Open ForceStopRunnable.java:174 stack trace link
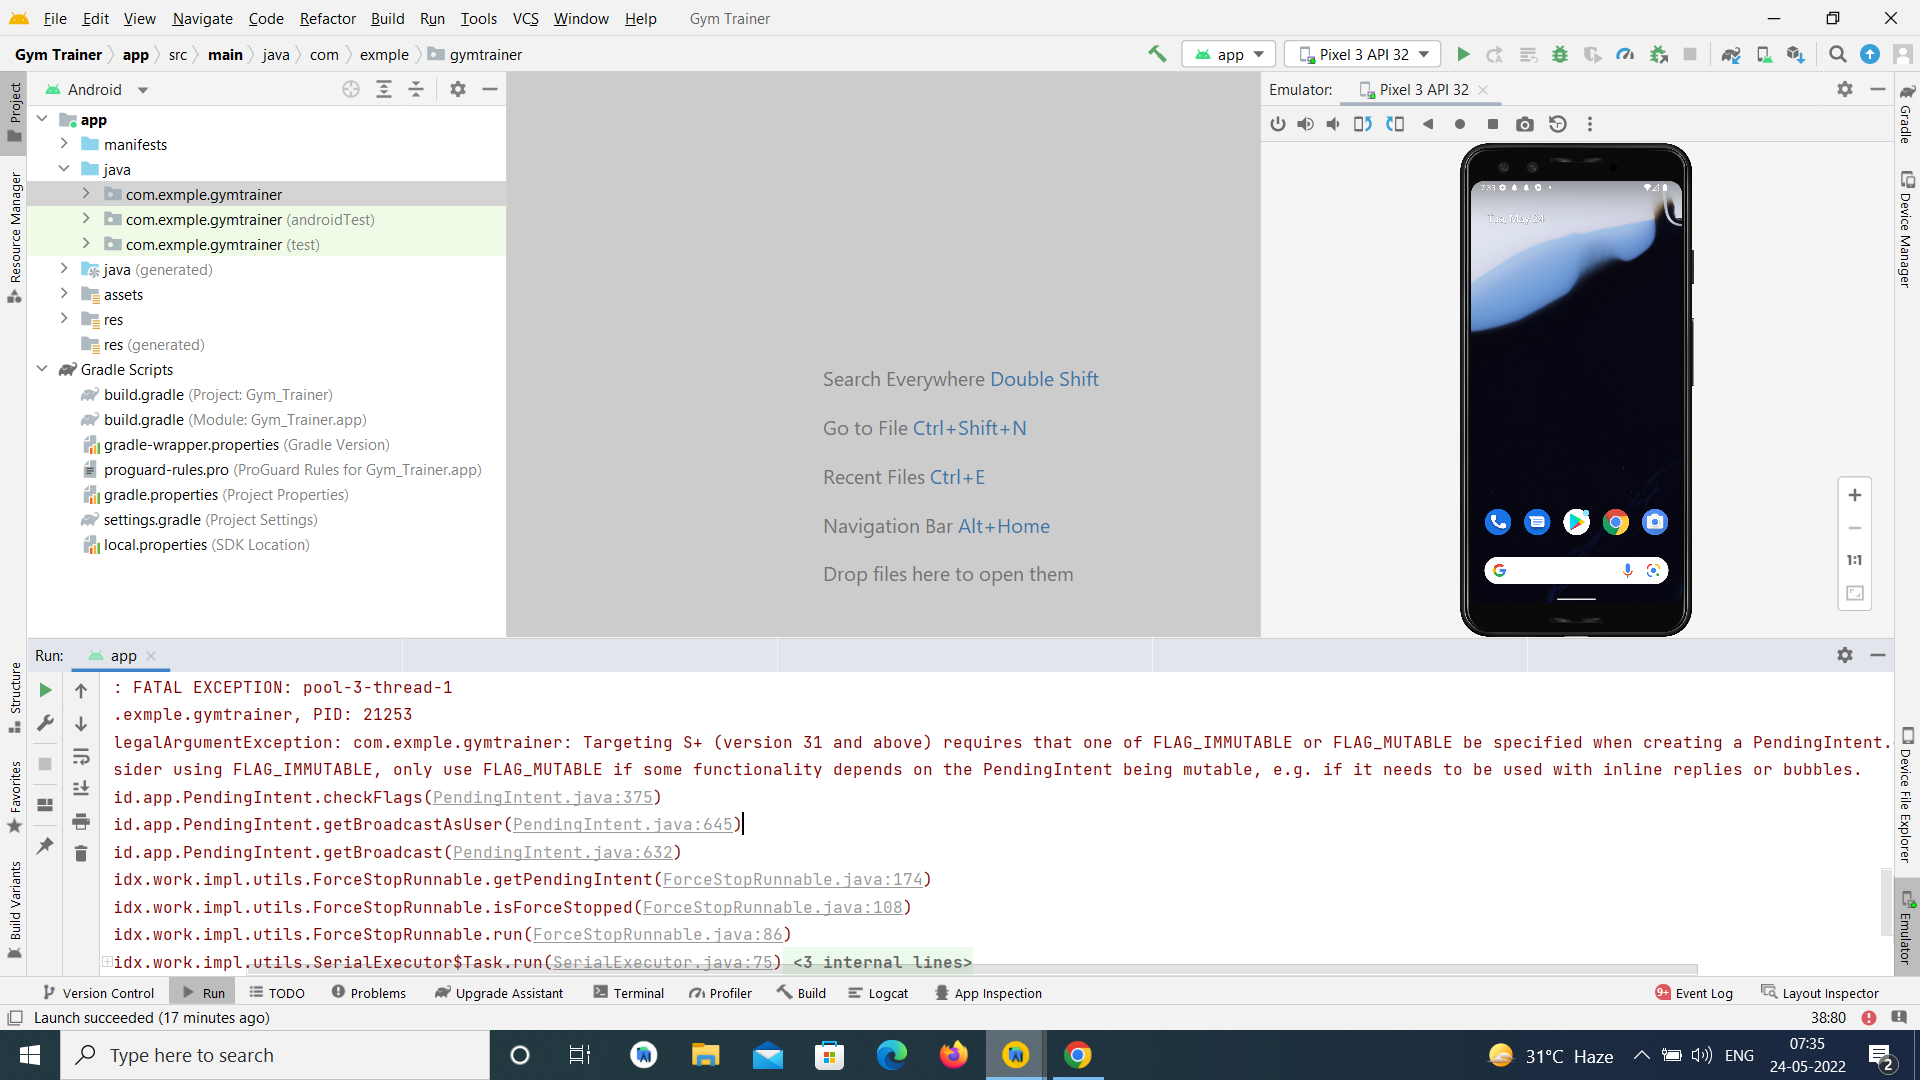This screenshot has height=1080, width=1920. [792, 879]
